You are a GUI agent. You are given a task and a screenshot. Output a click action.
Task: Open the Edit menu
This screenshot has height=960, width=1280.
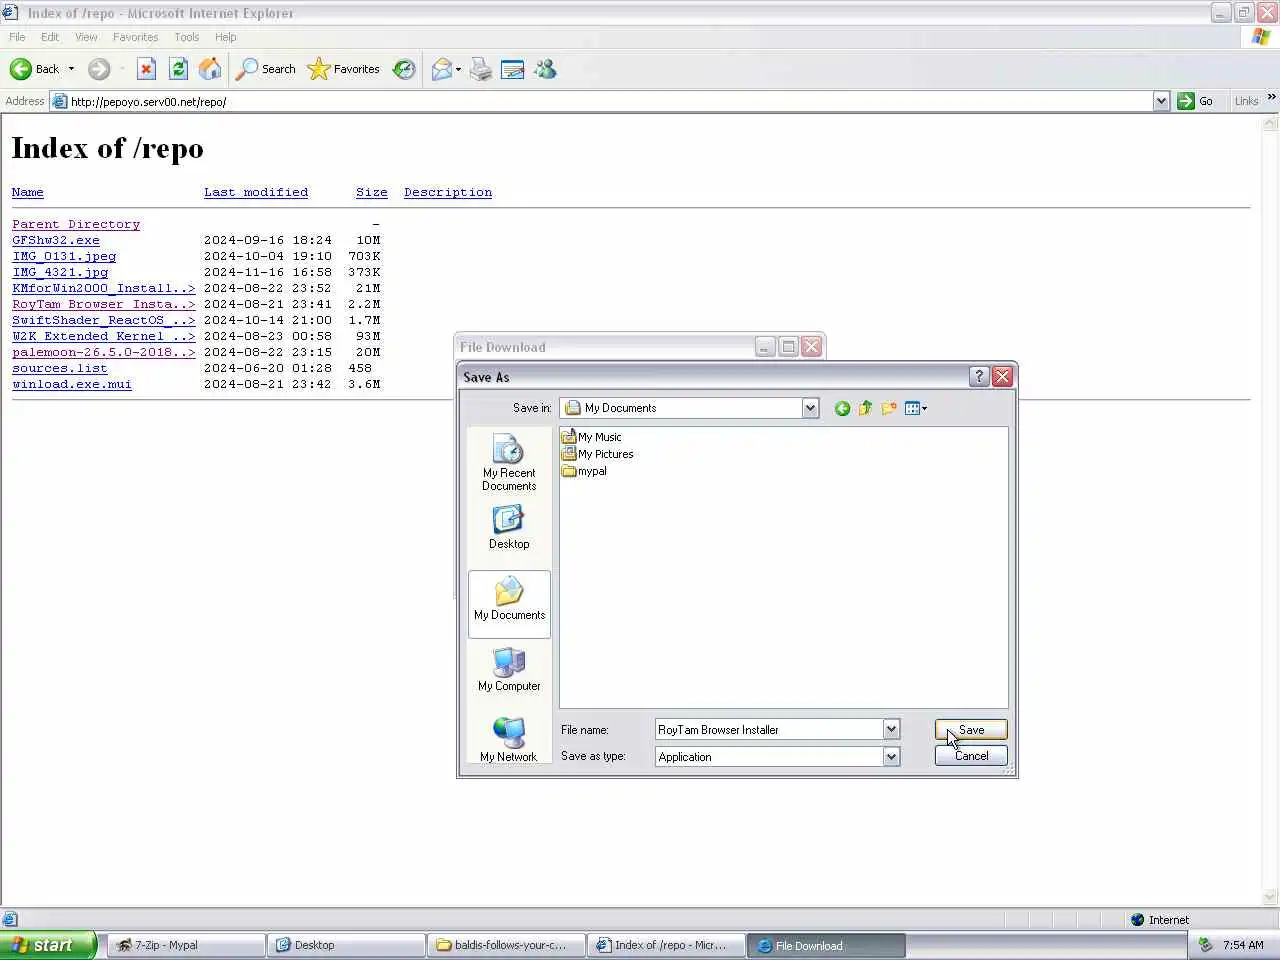pos(50,37)
